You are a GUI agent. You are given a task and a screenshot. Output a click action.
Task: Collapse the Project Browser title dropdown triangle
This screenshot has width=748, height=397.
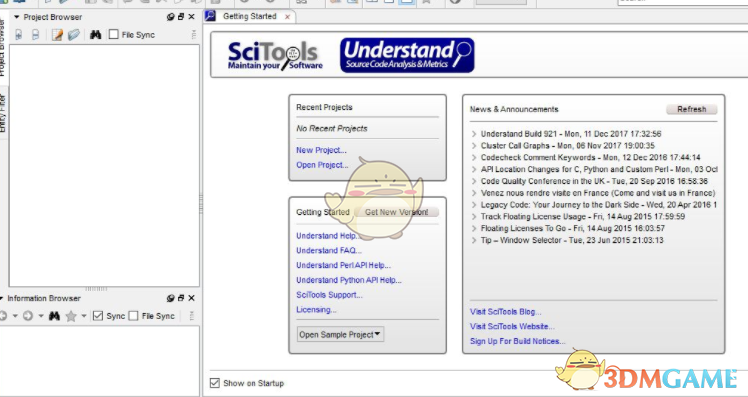tap(17, 17)
